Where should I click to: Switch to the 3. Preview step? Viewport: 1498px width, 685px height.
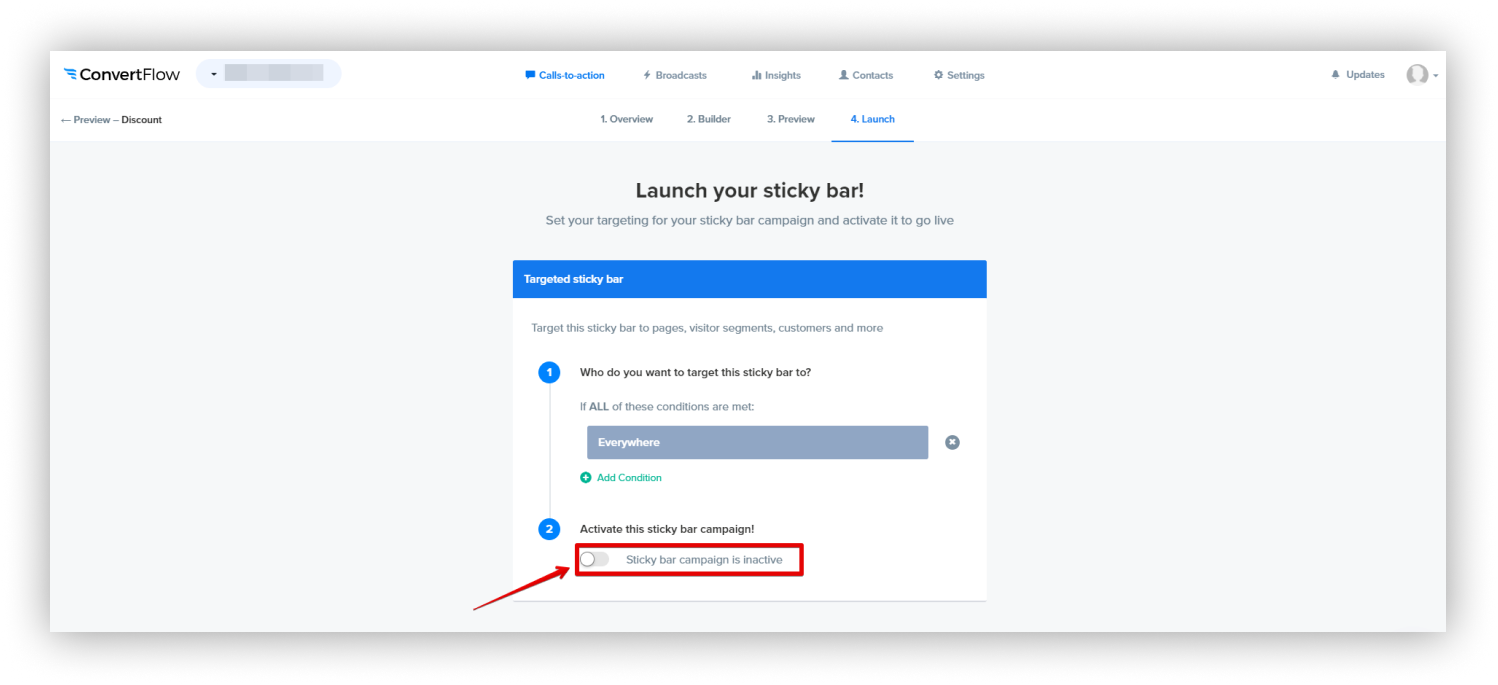pos(791,119)
